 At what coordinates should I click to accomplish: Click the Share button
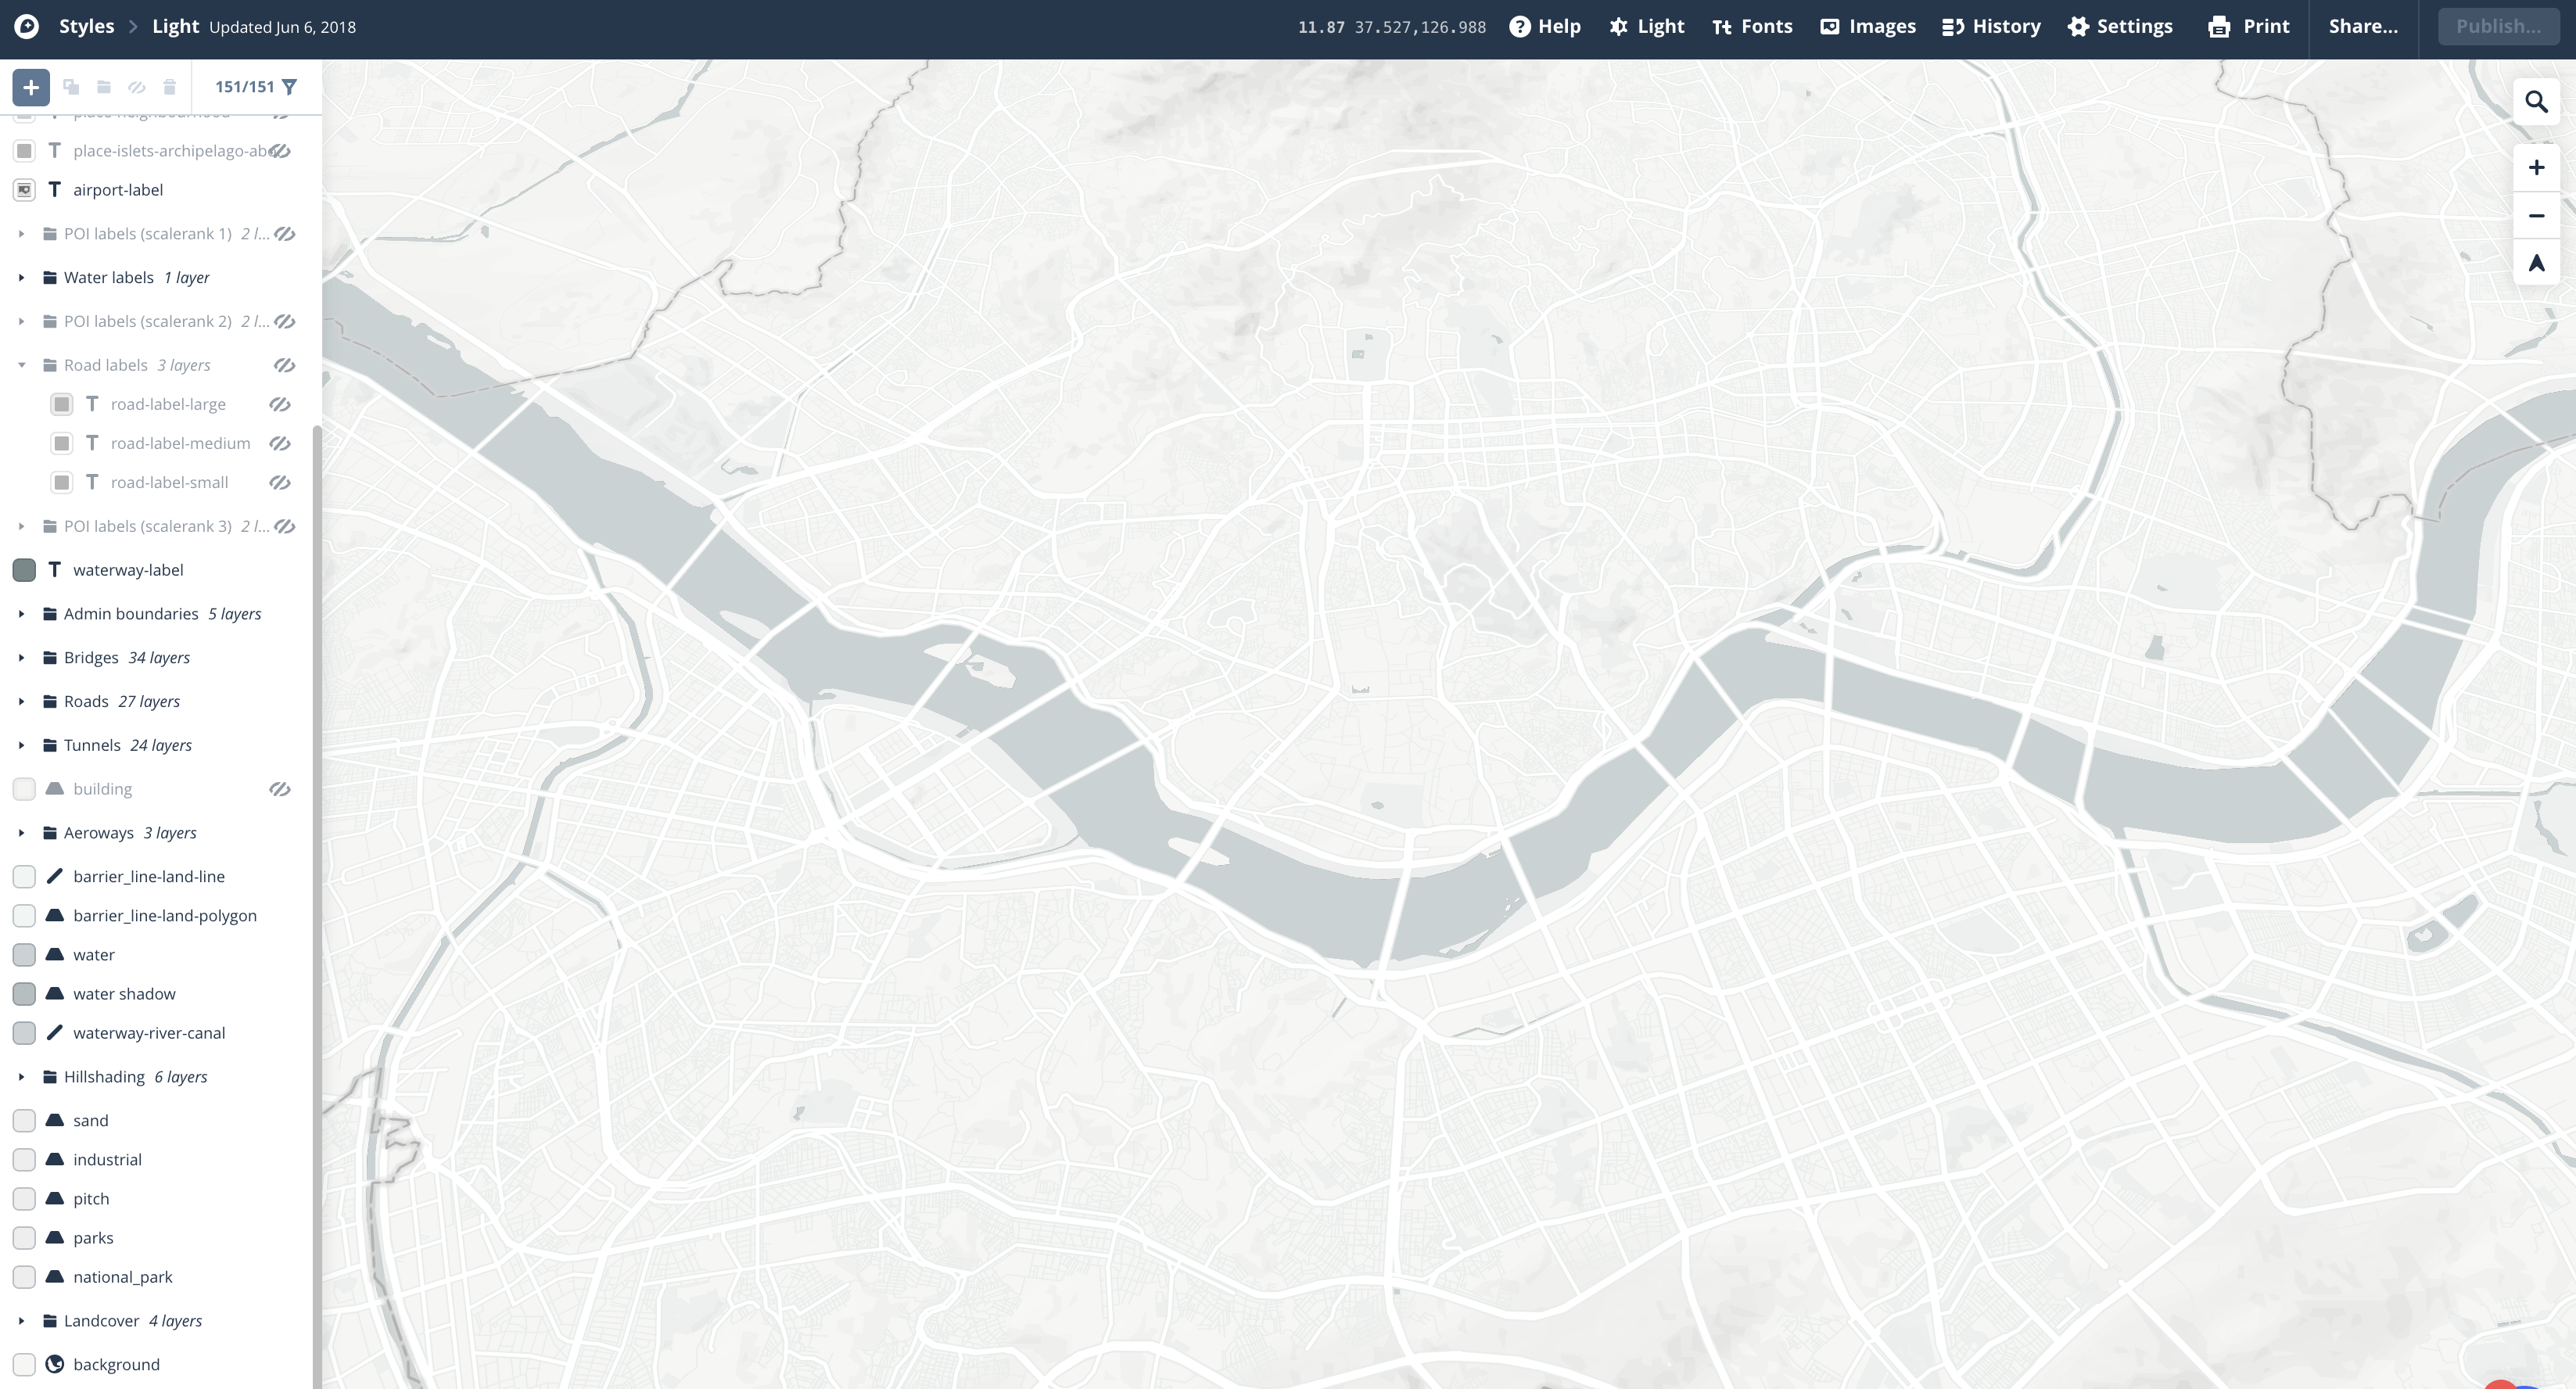(2362, 27)
